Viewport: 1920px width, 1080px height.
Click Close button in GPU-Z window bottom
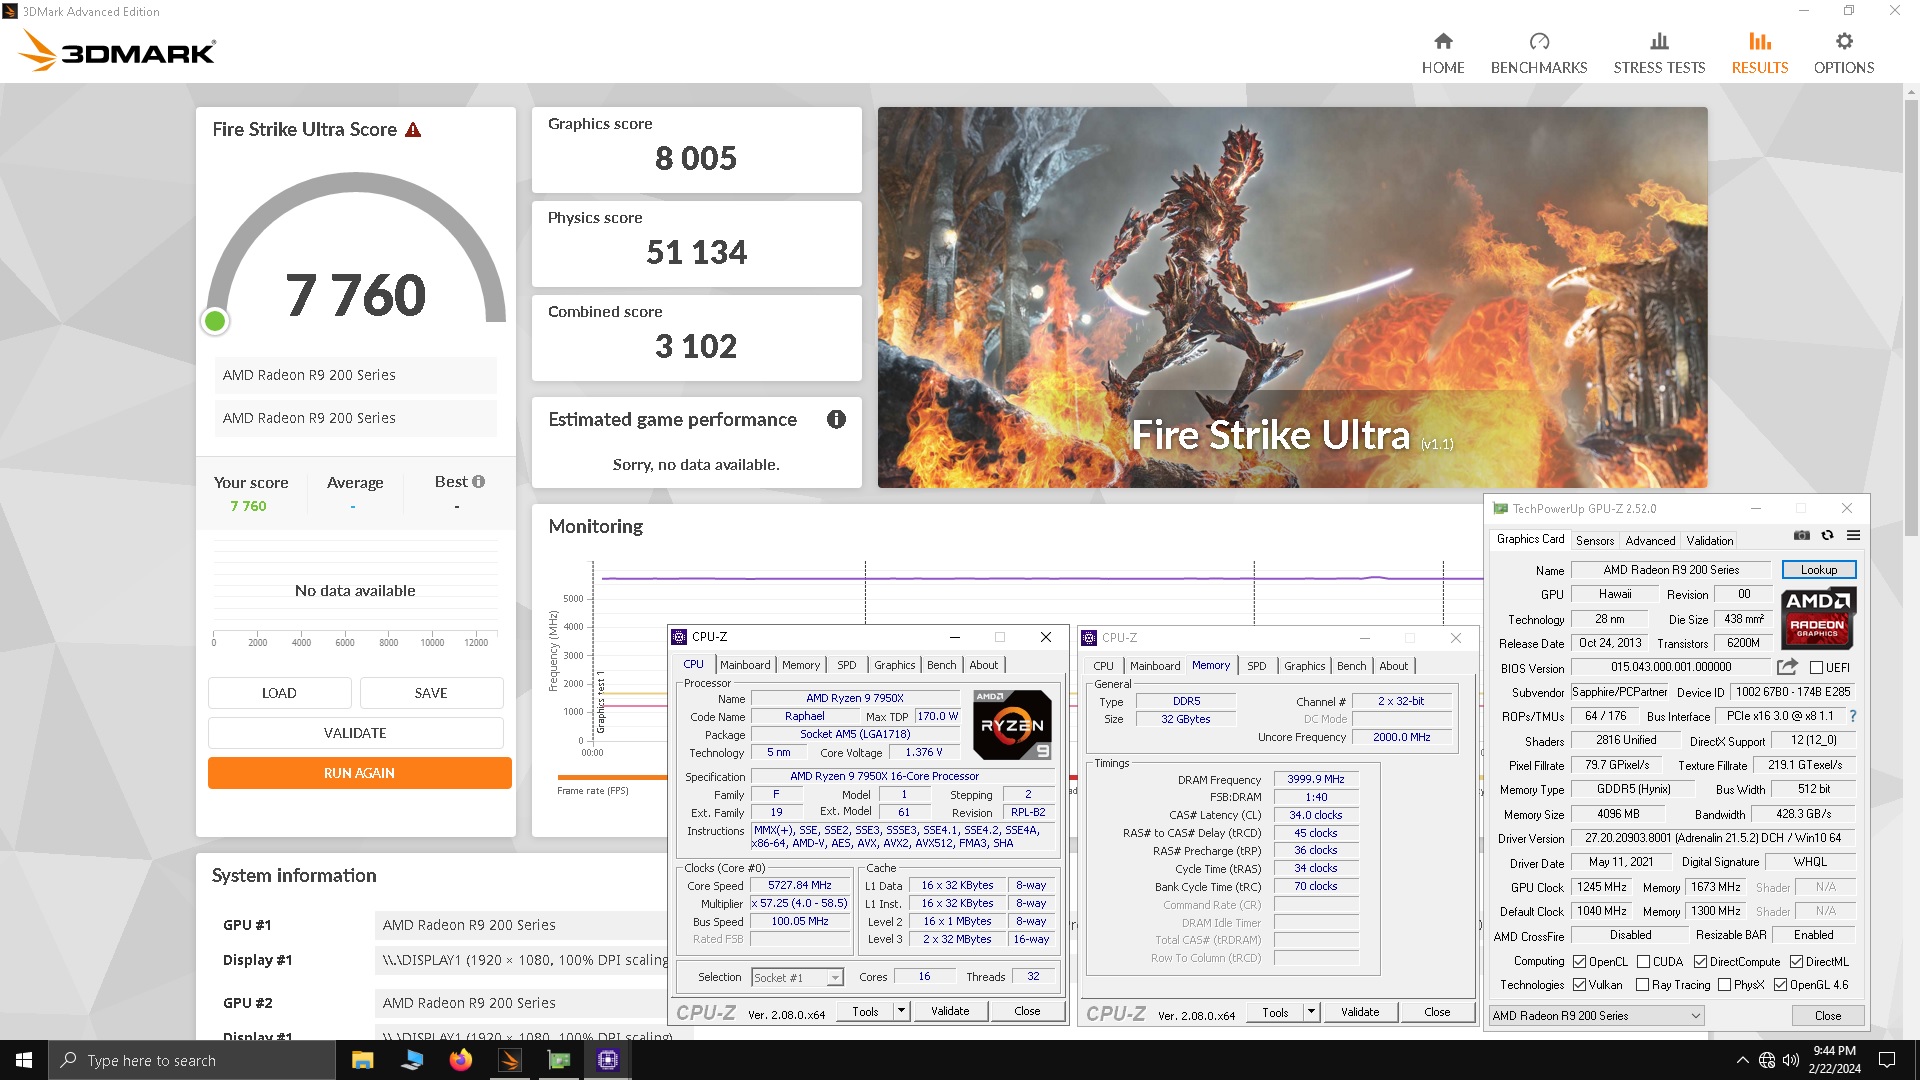[x=1827, y=1016]
